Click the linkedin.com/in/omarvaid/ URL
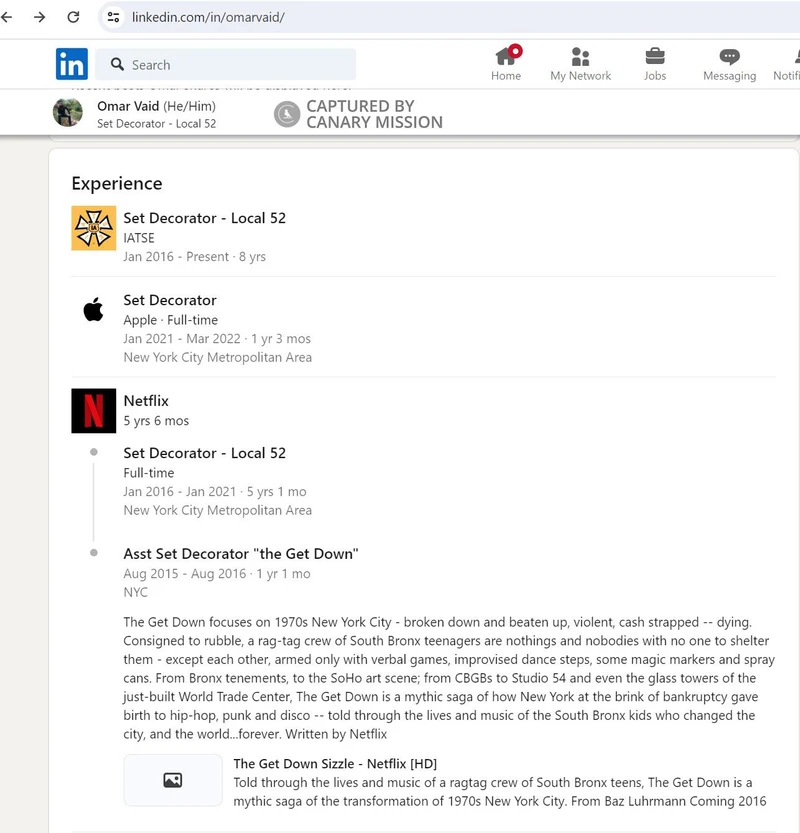 pos(208,17)
